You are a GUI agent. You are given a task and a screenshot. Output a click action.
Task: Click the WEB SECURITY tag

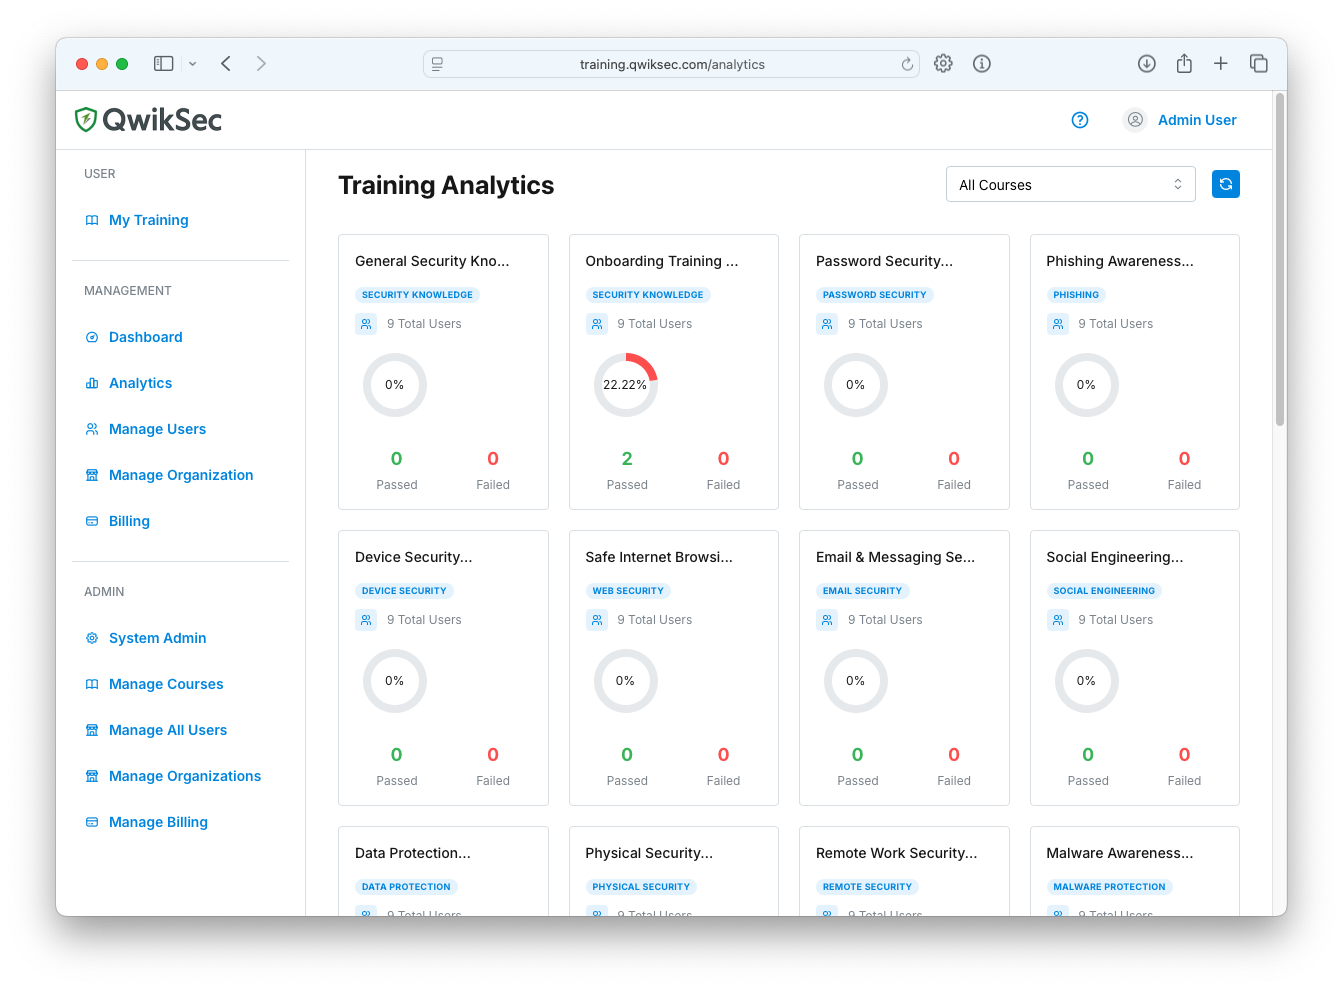628,591
